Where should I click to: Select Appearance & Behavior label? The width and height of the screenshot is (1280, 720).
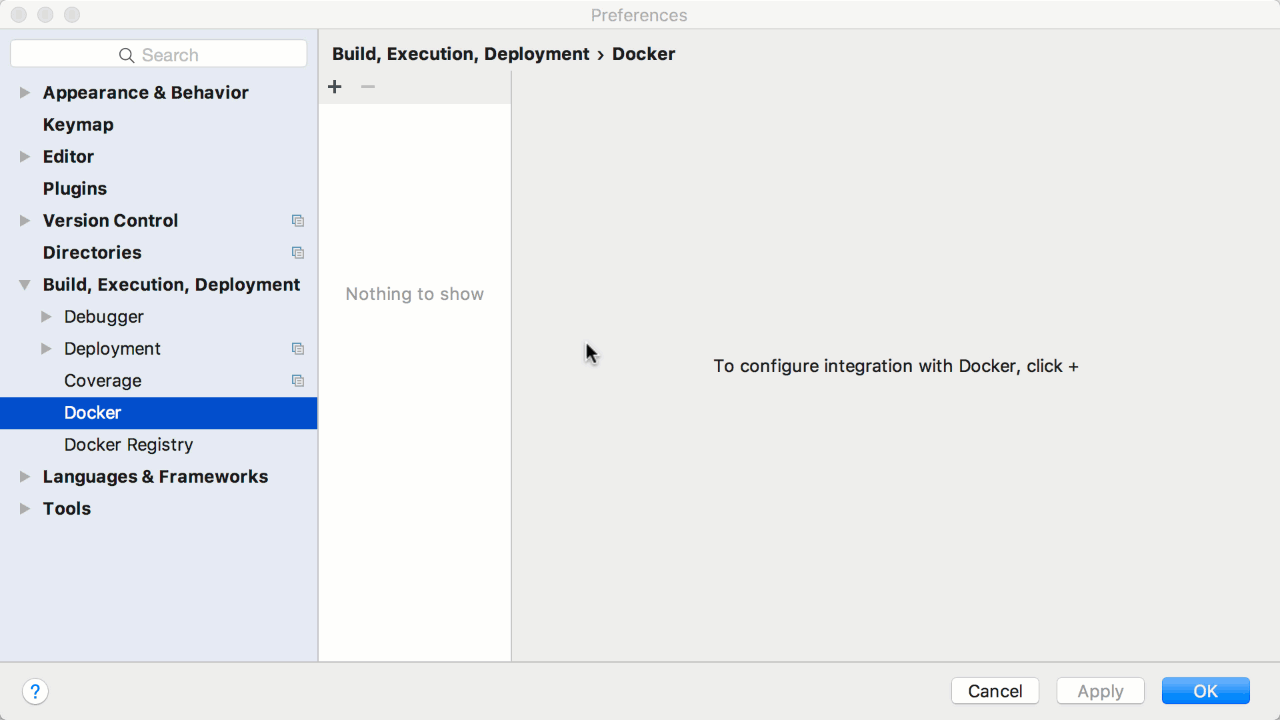click(146, 93)
